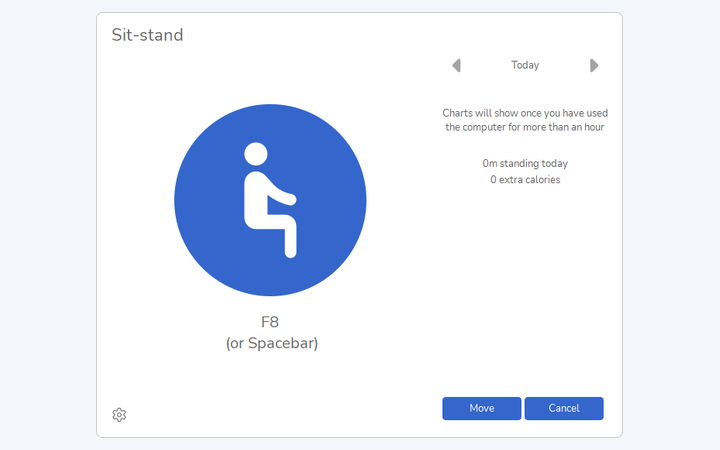Click the Move button
The height and width of the screenshot is (450, 720).
click(482, 408)
